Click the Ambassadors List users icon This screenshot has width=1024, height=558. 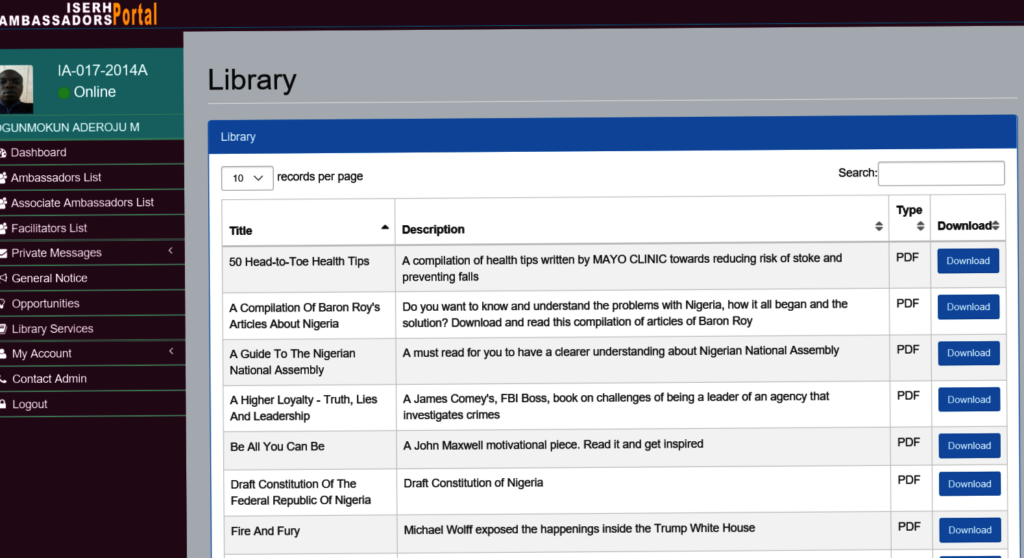[3, 178]
